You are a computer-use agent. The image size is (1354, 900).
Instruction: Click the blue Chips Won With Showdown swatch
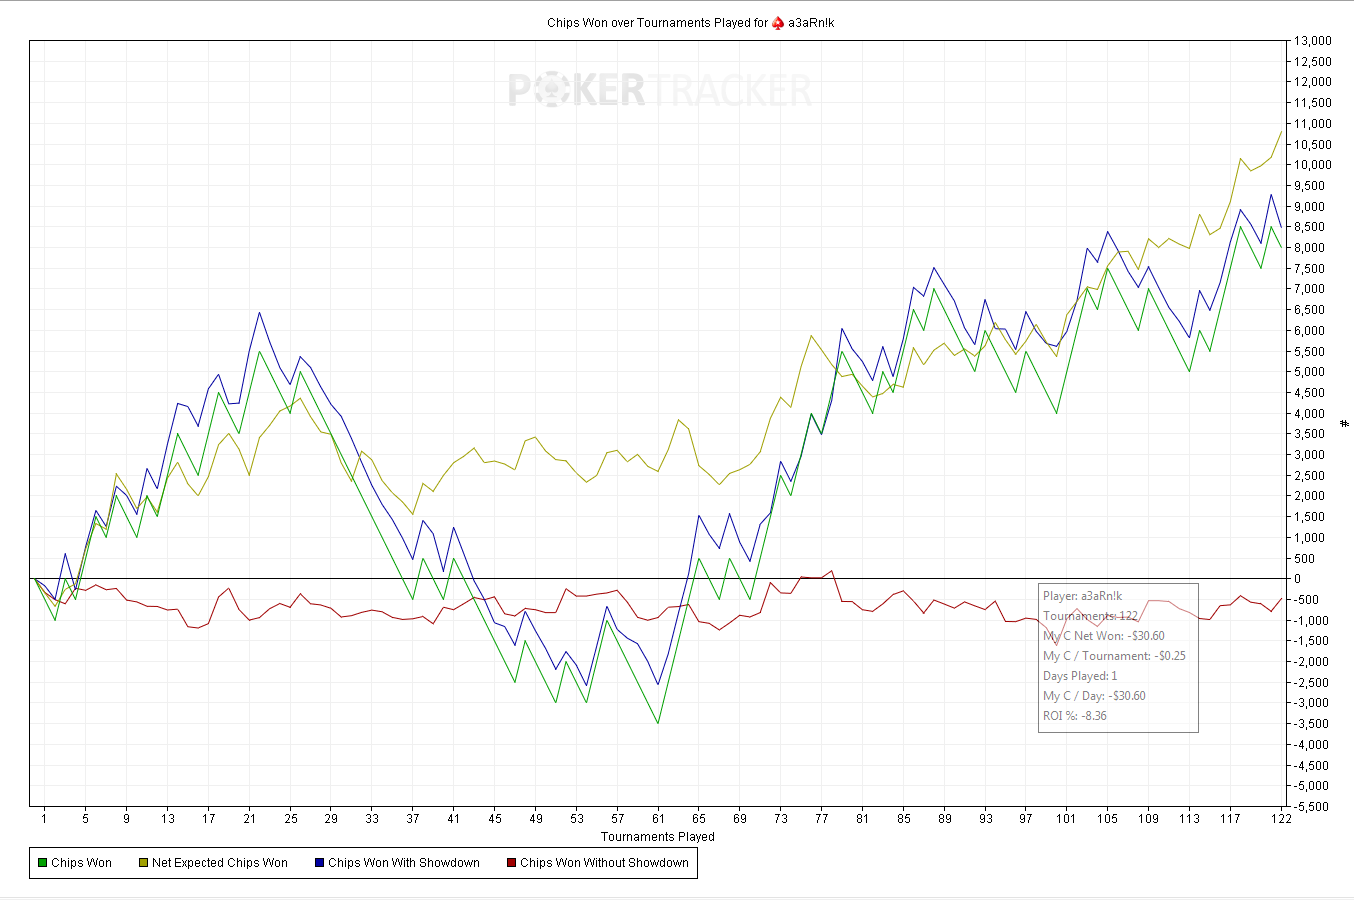pos(319,863)
